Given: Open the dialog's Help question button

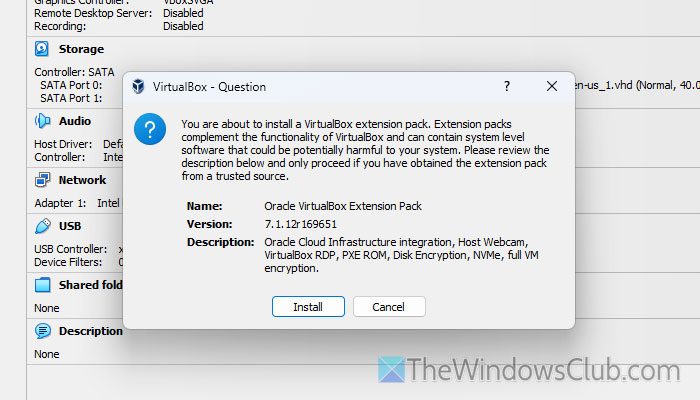Looking at the screenshot, I should (508, 87).
